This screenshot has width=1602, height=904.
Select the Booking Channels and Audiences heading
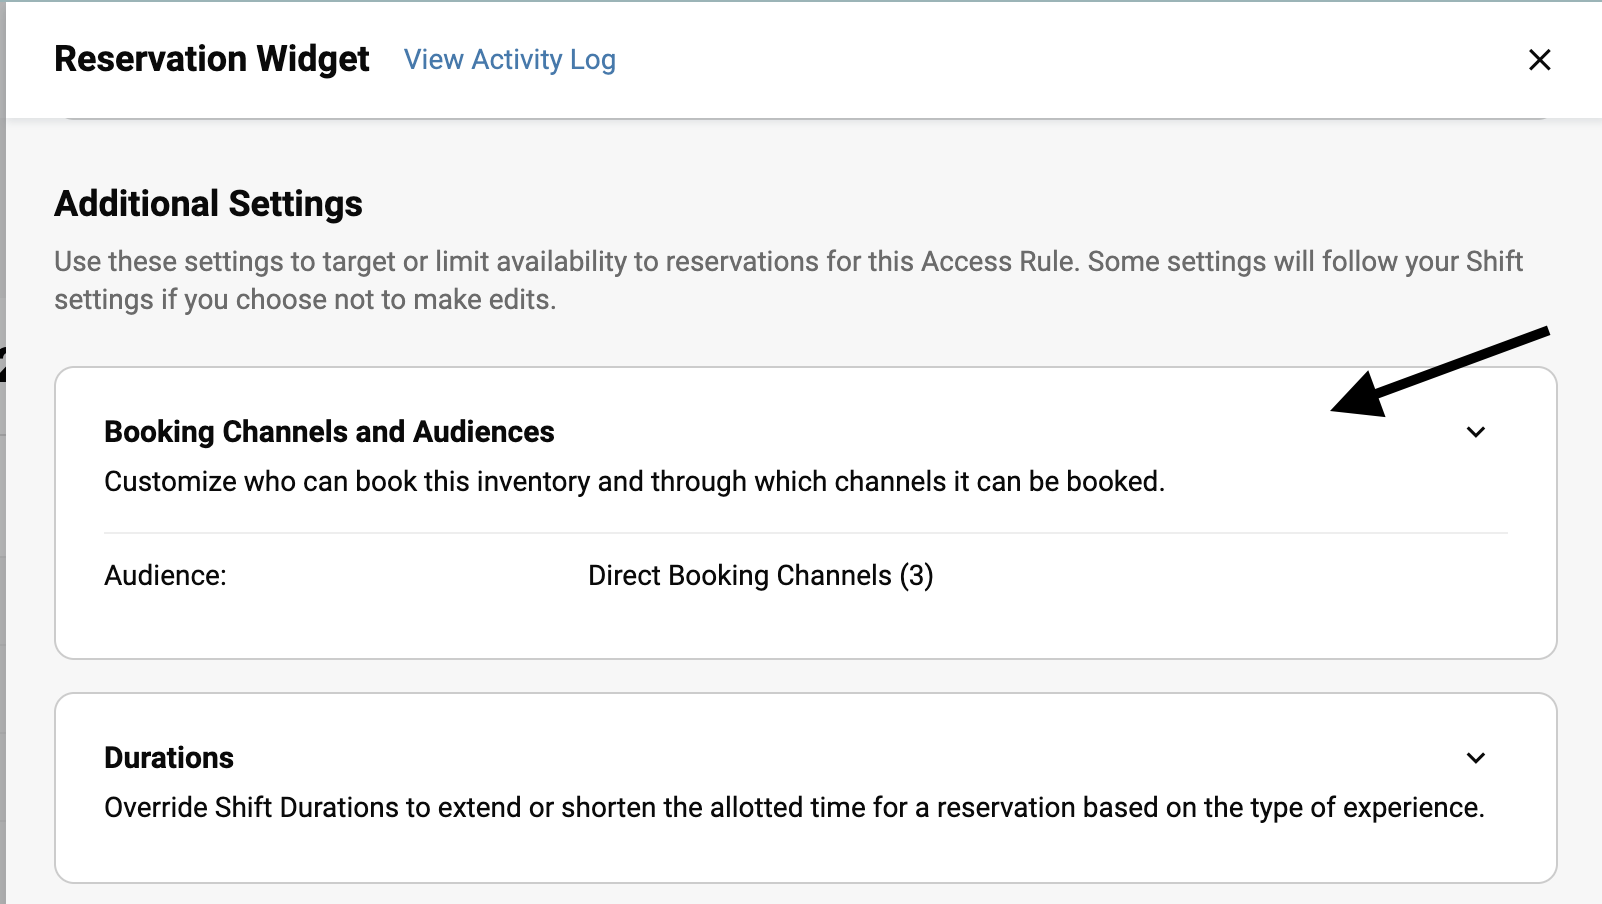[x=329, y=432]
